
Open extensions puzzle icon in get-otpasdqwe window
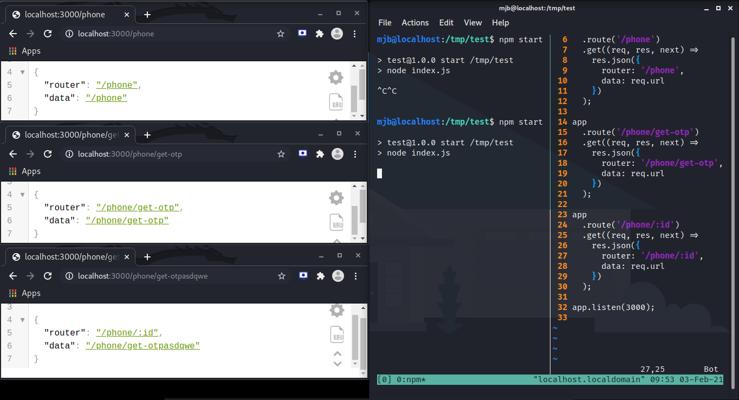[x=320, y=275]
